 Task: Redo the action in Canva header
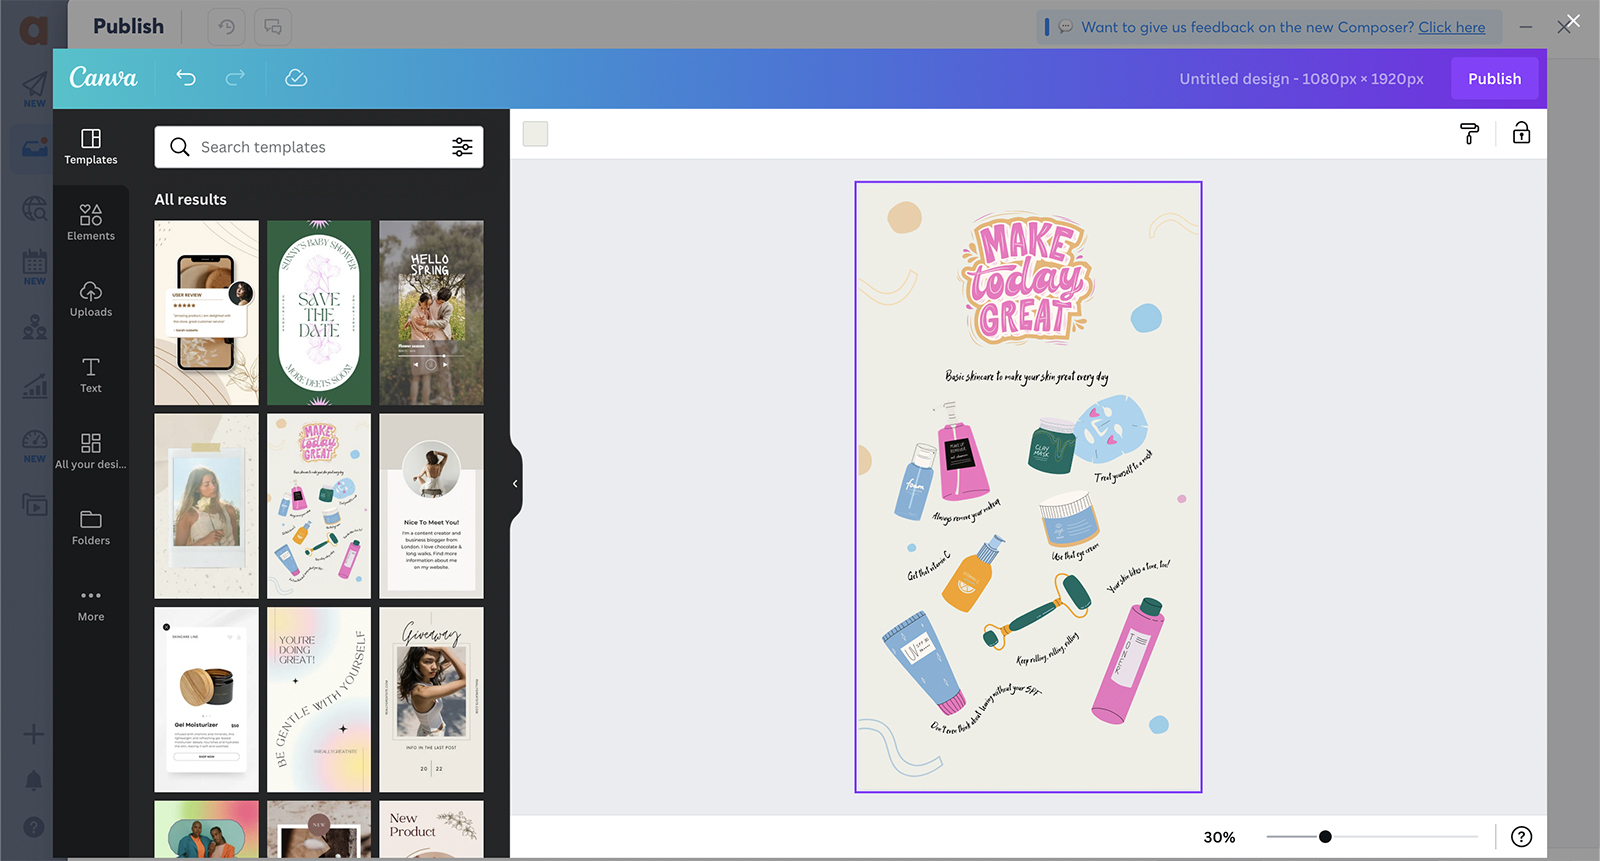coord(235,78)
